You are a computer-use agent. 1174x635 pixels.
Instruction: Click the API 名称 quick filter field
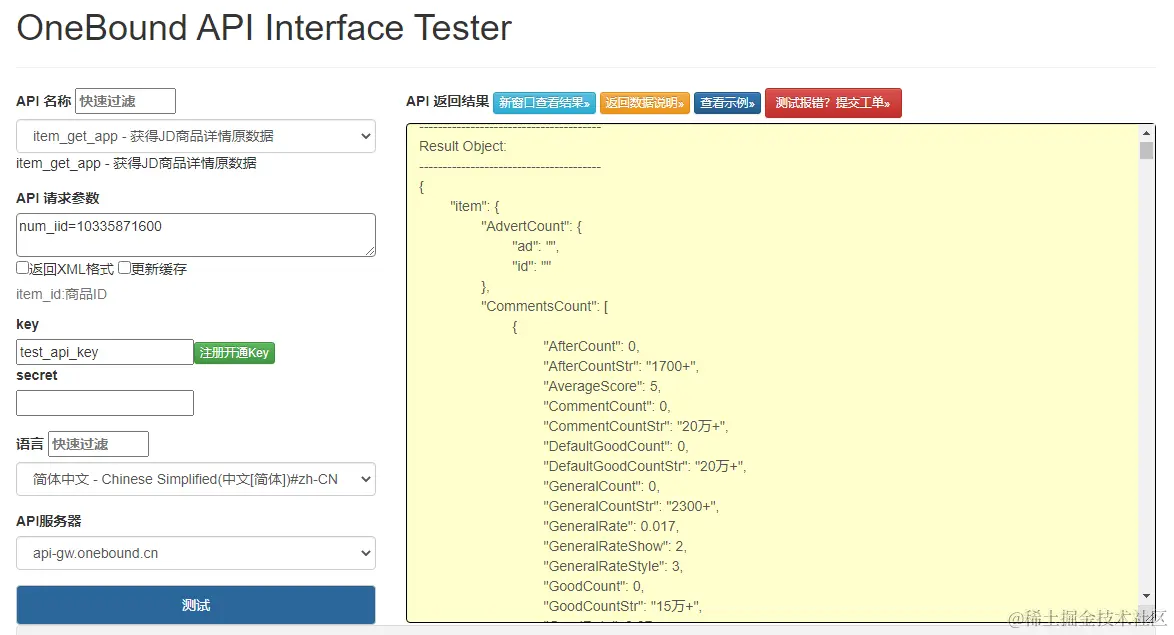coord(125,101)
